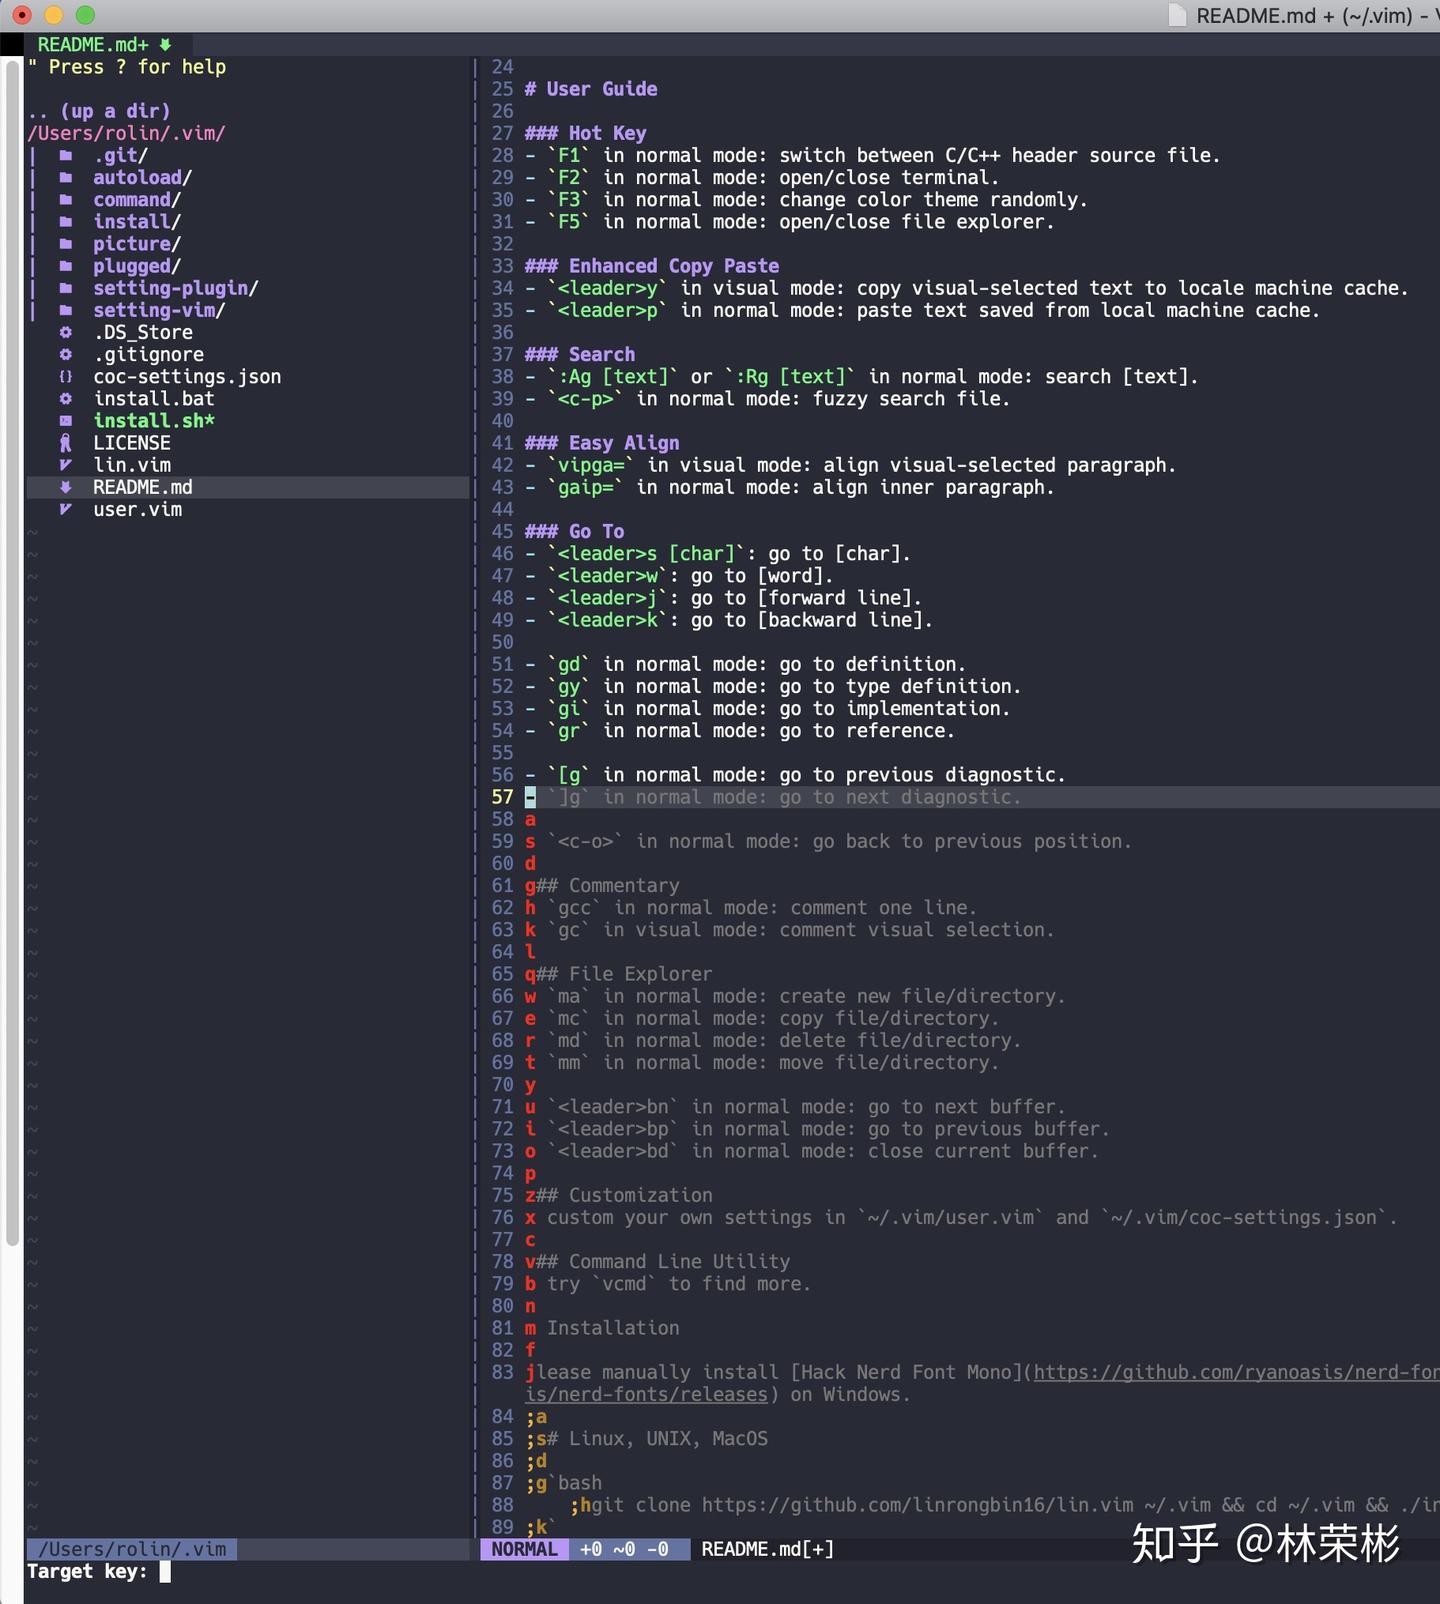Expand the .git/ folder in tree
The width and height of the screenshot is (1440, 1604).
coord(120,156)
